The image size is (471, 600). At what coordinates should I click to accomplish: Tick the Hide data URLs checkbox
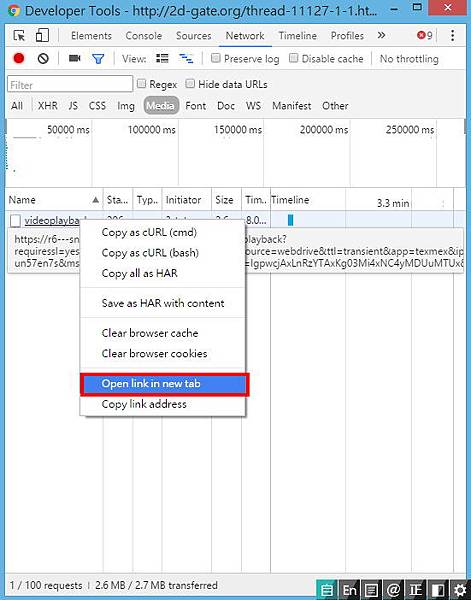click(x=190, y=84)
